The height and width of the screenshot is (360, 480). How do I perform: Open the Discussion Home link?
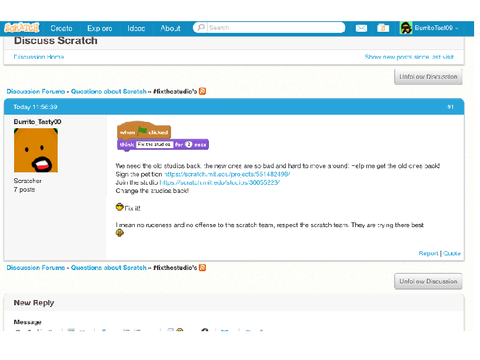click(39, 57)
